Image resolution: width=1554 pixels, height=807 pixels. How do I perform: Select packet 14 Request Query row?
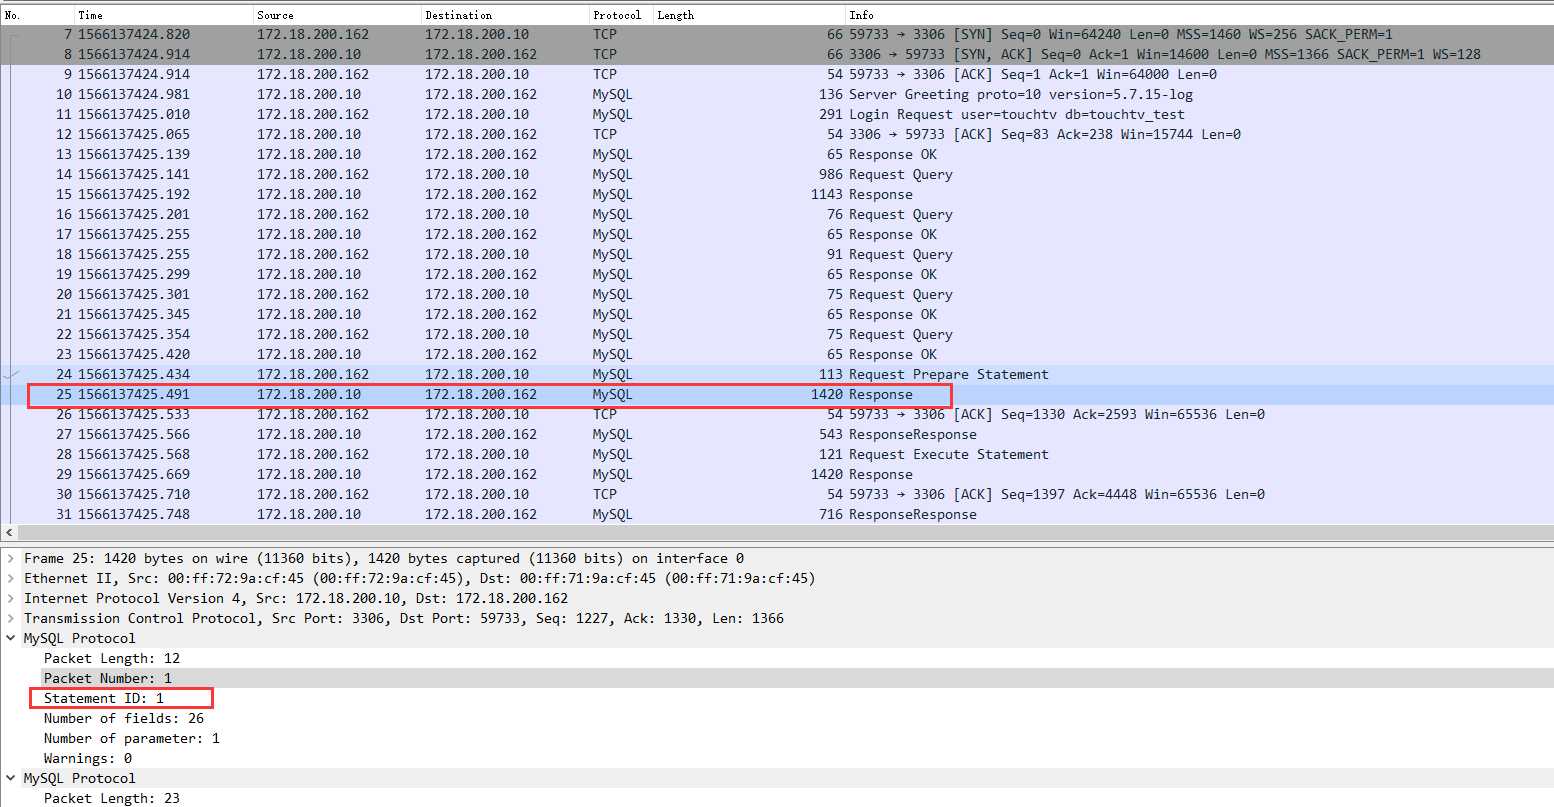[x=777, y=174]
